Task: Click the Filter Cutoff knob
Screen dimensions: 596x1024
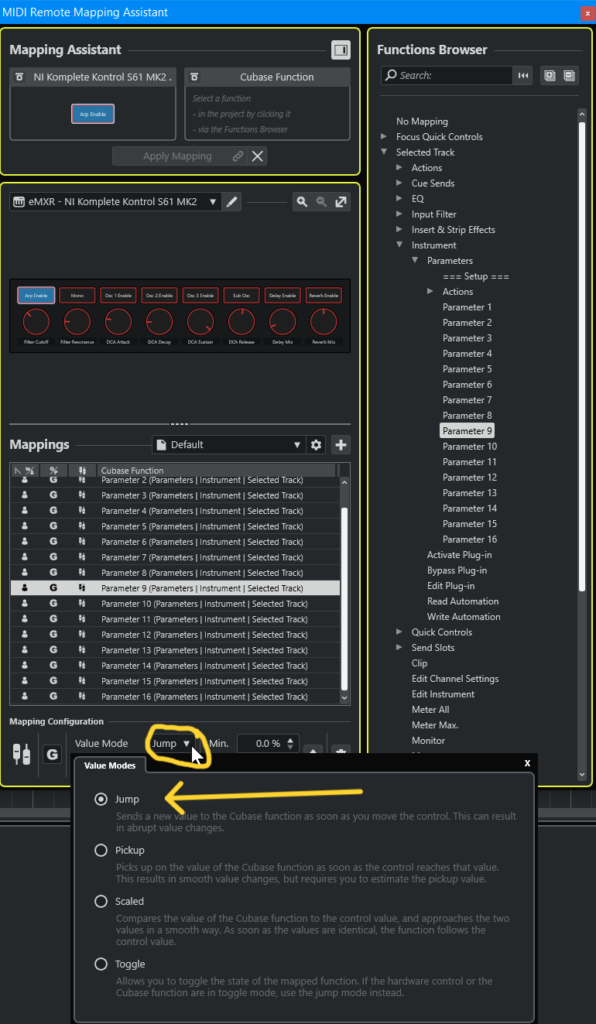Action: (36, 322)
